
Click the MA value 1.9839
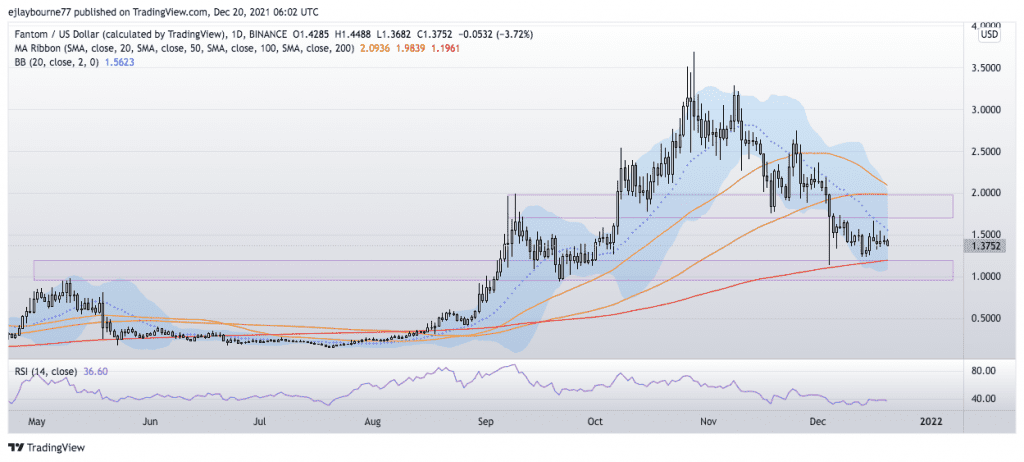click(409, 48)
